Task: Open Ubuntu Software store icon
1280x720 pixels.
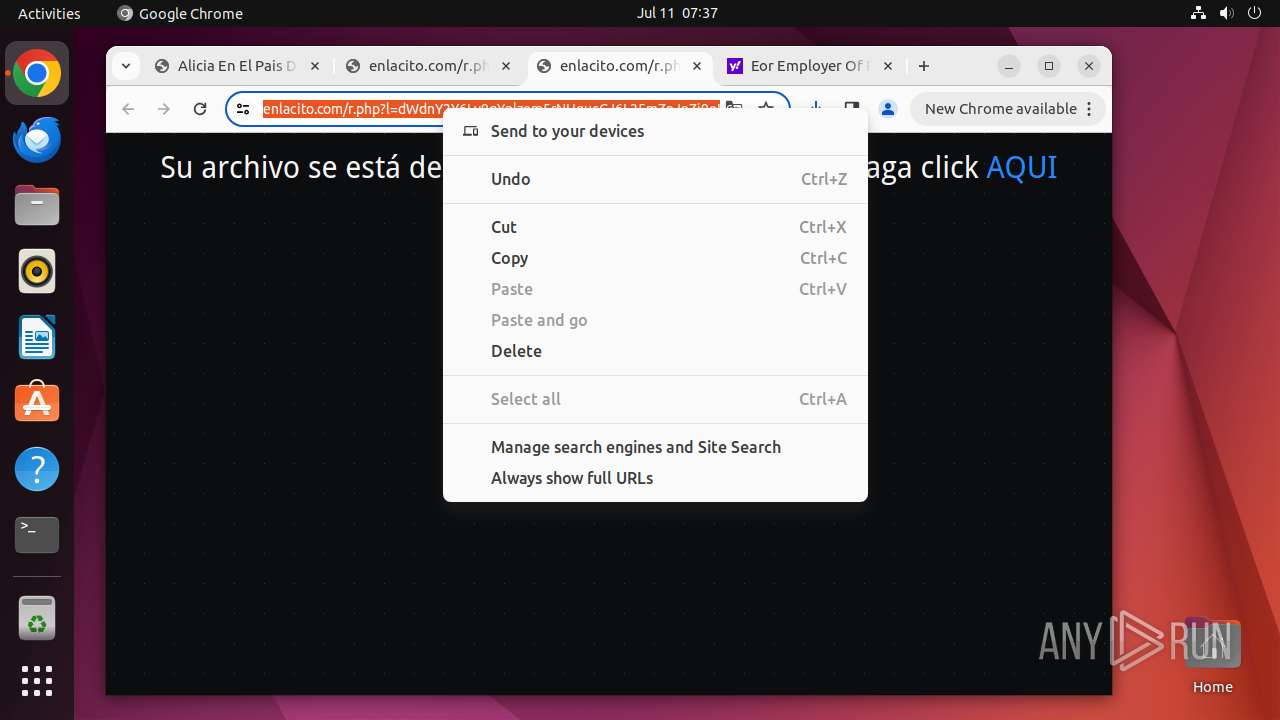Action: pyautogui.click(x=37, y=403)
